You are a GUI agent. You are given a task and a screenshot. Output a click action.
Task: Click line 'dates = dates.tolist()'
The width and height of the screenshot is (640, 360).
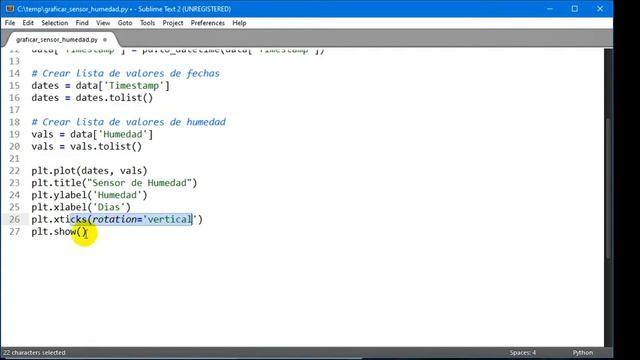coord(92,98)
